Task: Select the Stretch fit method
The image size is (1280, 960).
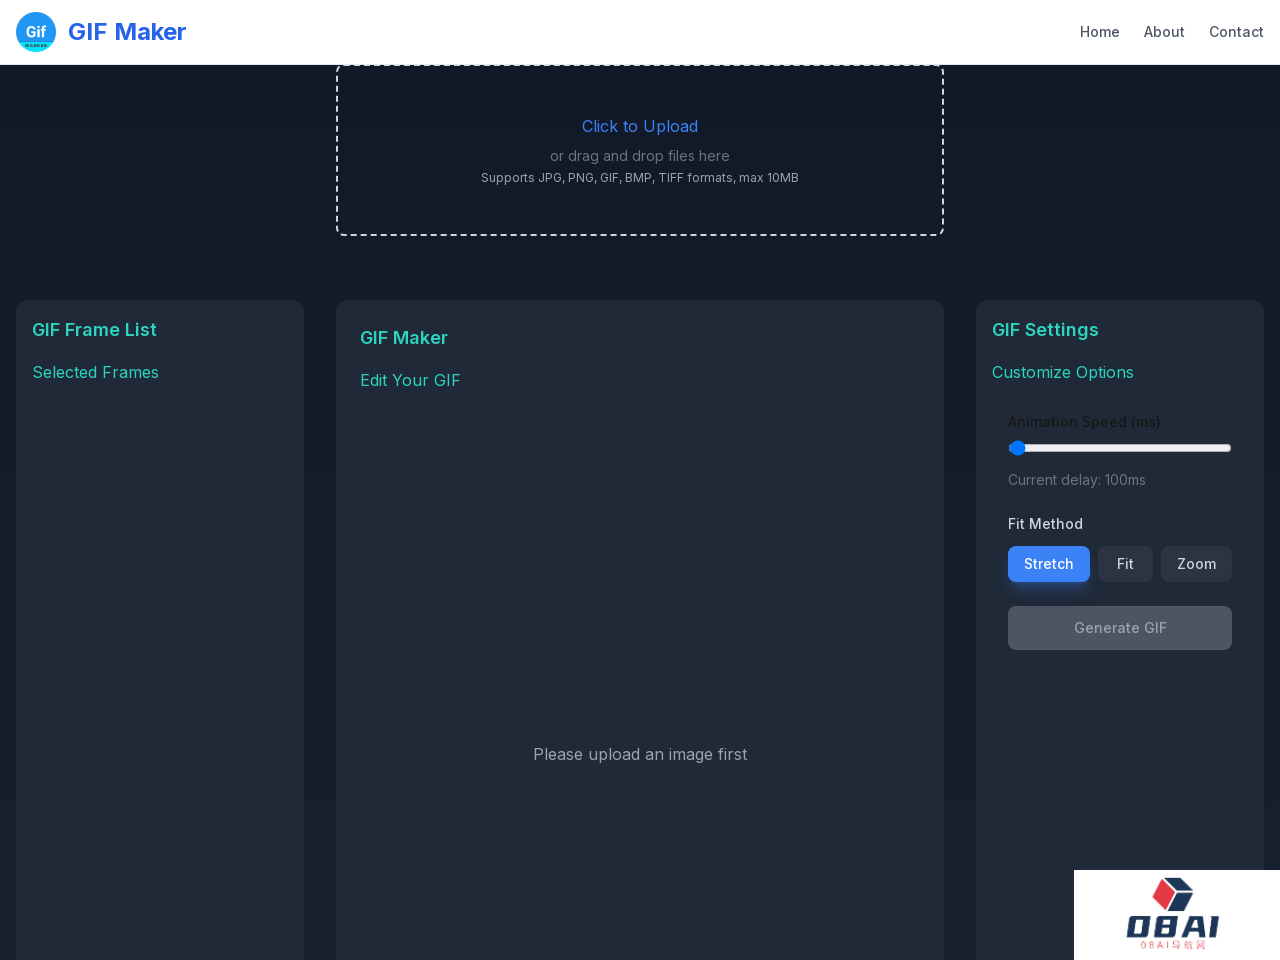Action: pyautogui.click(x=1048, y=563)
